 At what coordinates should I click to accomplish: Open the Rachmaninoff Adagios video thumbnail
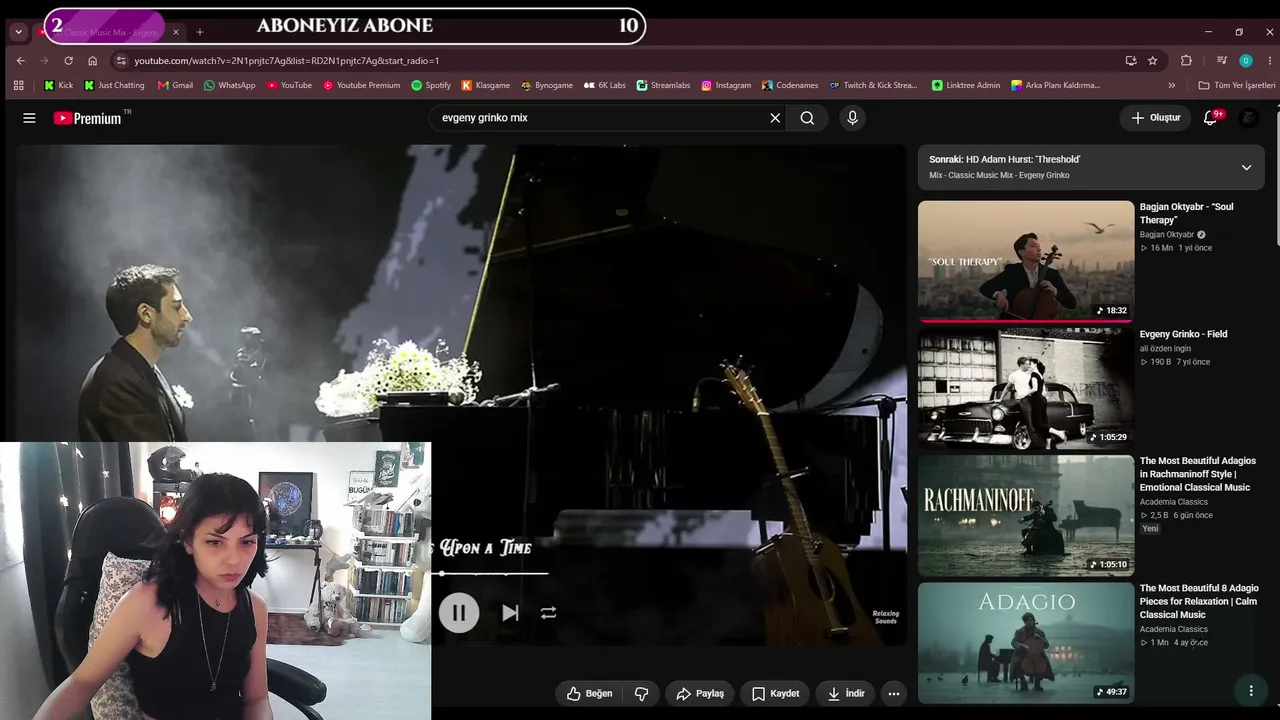pos(1026,515)
